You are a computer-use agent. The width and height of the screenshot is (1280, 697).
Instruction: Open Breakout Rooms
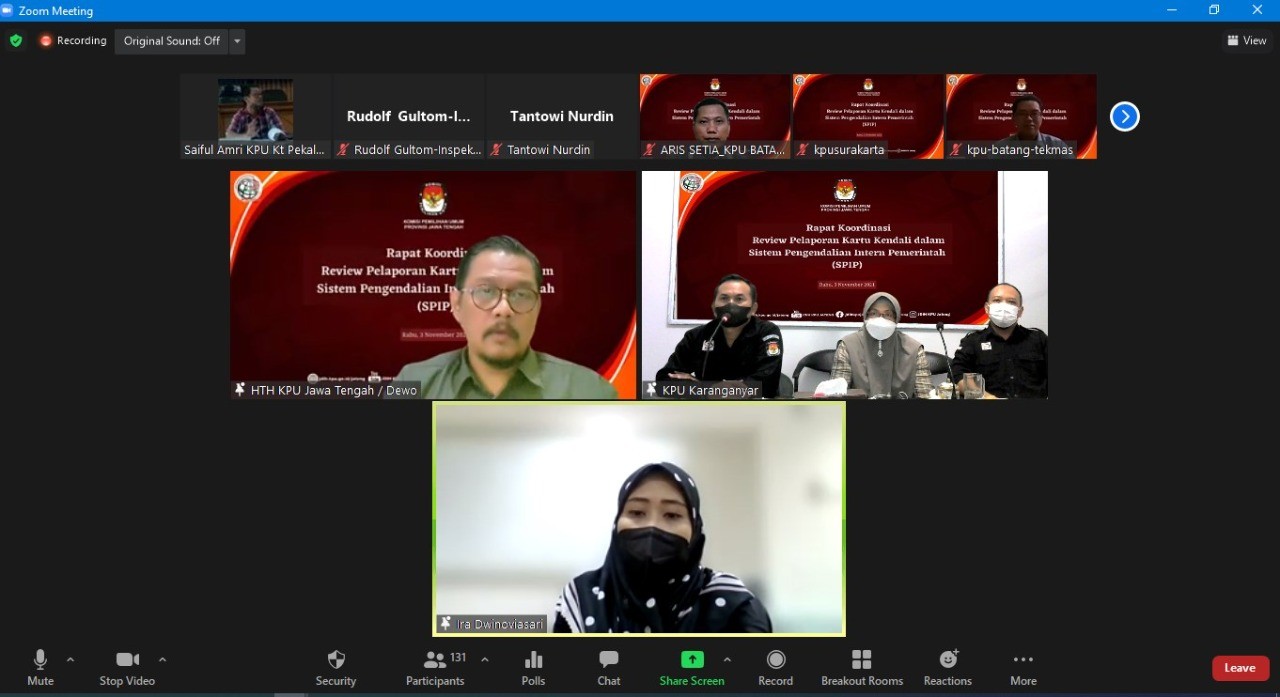pyautogui.click(x=862, y=667)
